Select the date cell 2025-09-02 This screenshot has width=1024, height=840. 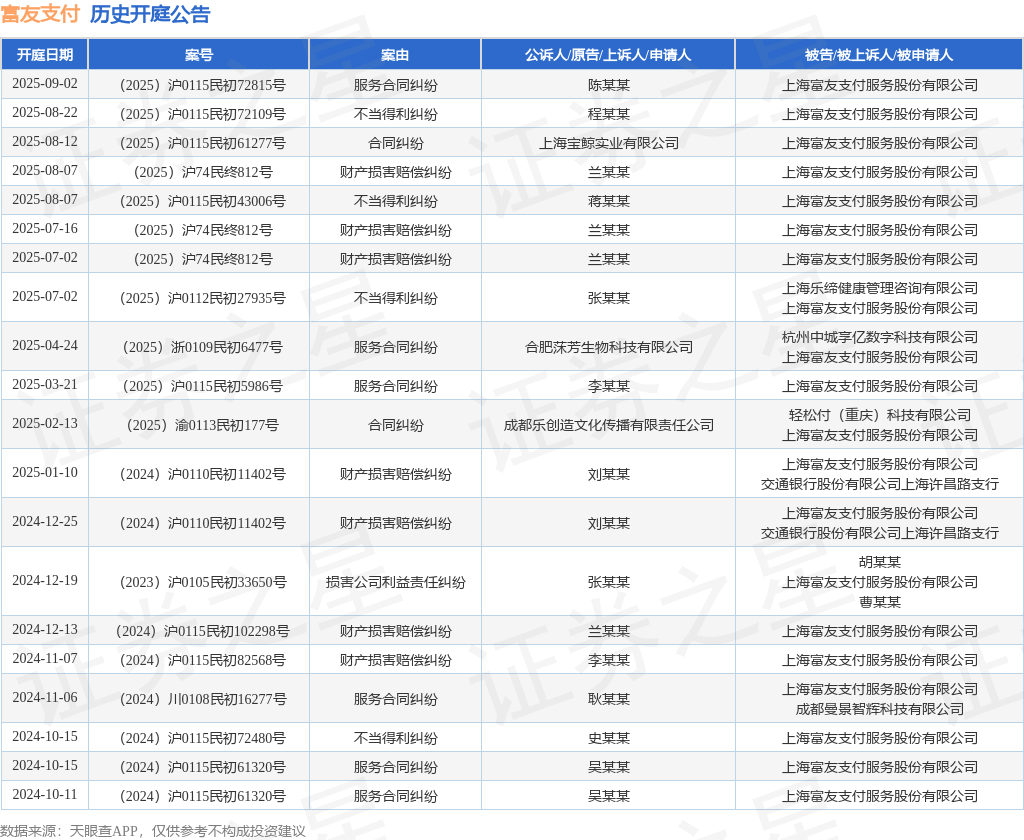(44, 84)
